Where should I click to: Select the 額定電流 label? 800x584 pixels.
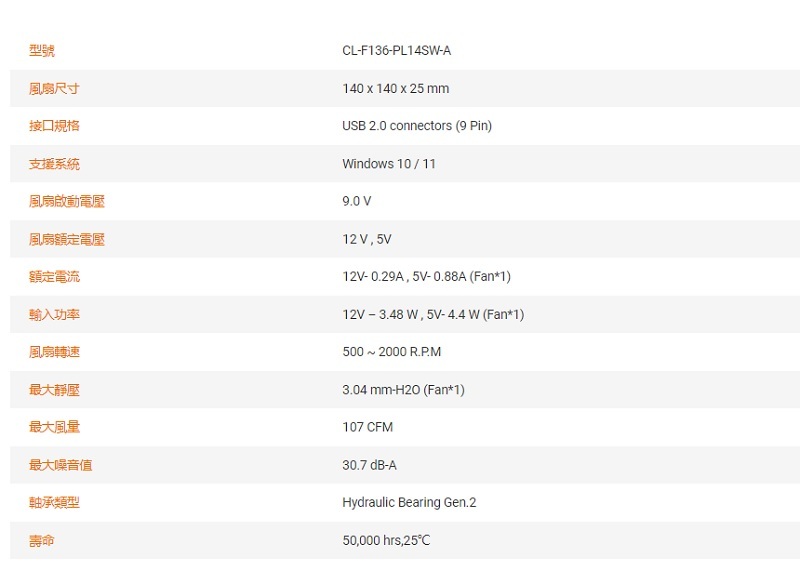click(x=54, y=277)
